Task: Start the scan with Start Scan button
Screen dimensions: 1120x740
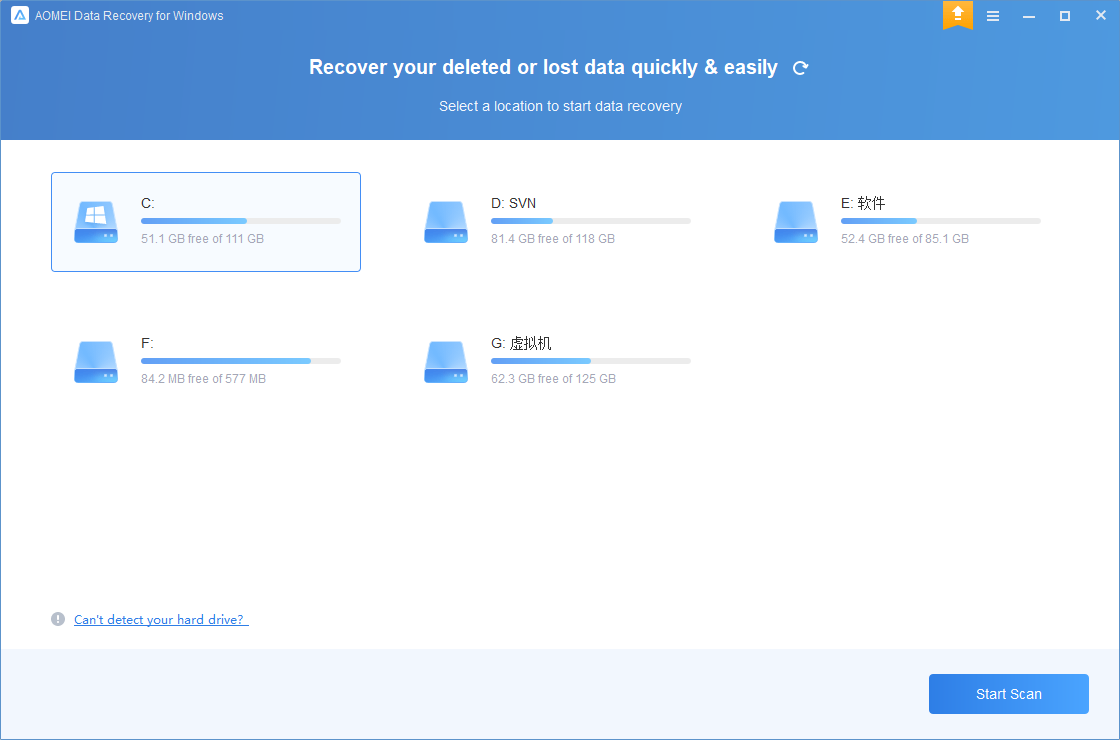Action: point(1009,694)
